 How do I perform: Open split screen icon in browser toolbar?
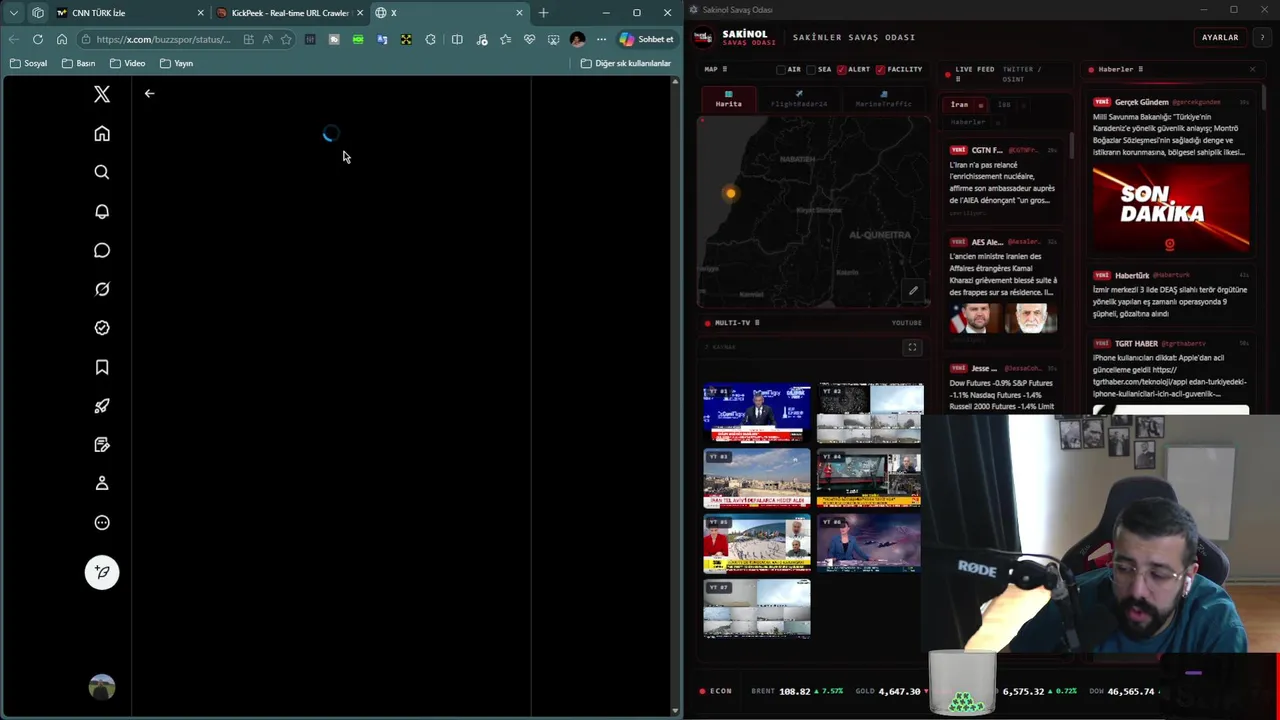(x=457, y=39)
